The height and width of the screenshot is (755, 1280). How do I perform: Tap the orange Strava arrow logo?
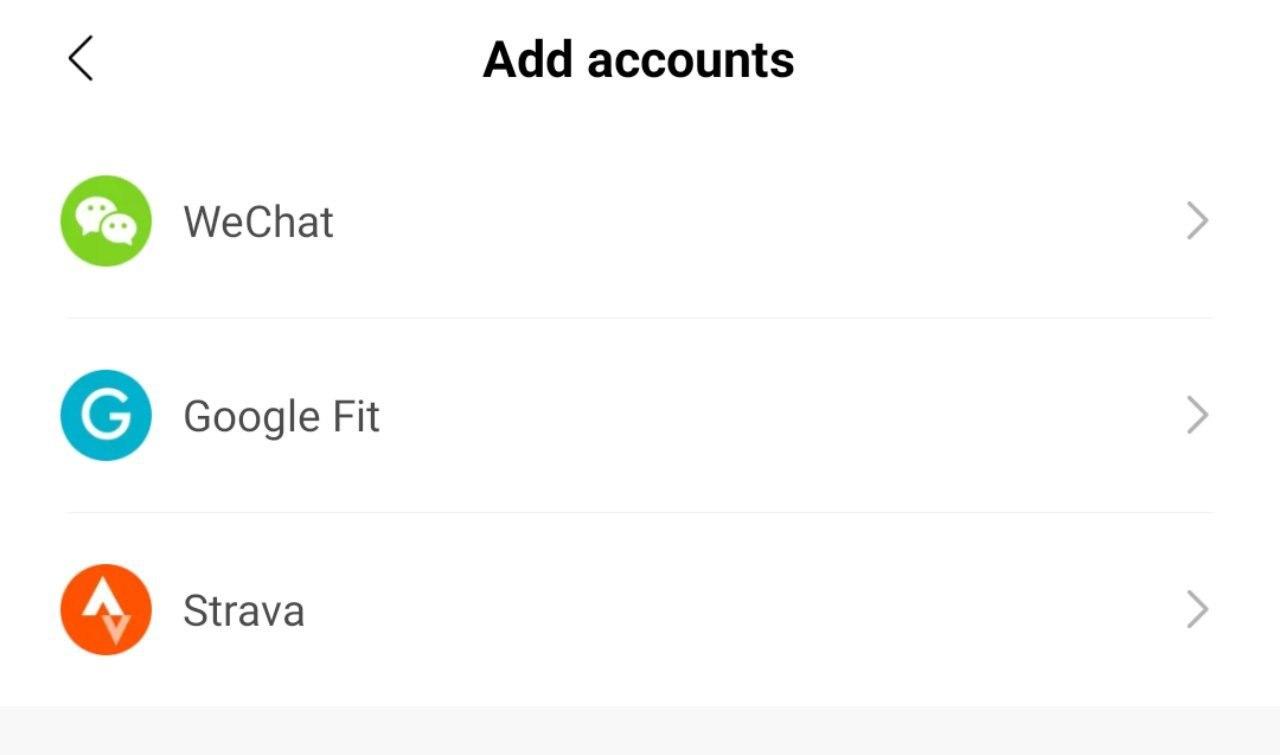[x=106, y=609]
